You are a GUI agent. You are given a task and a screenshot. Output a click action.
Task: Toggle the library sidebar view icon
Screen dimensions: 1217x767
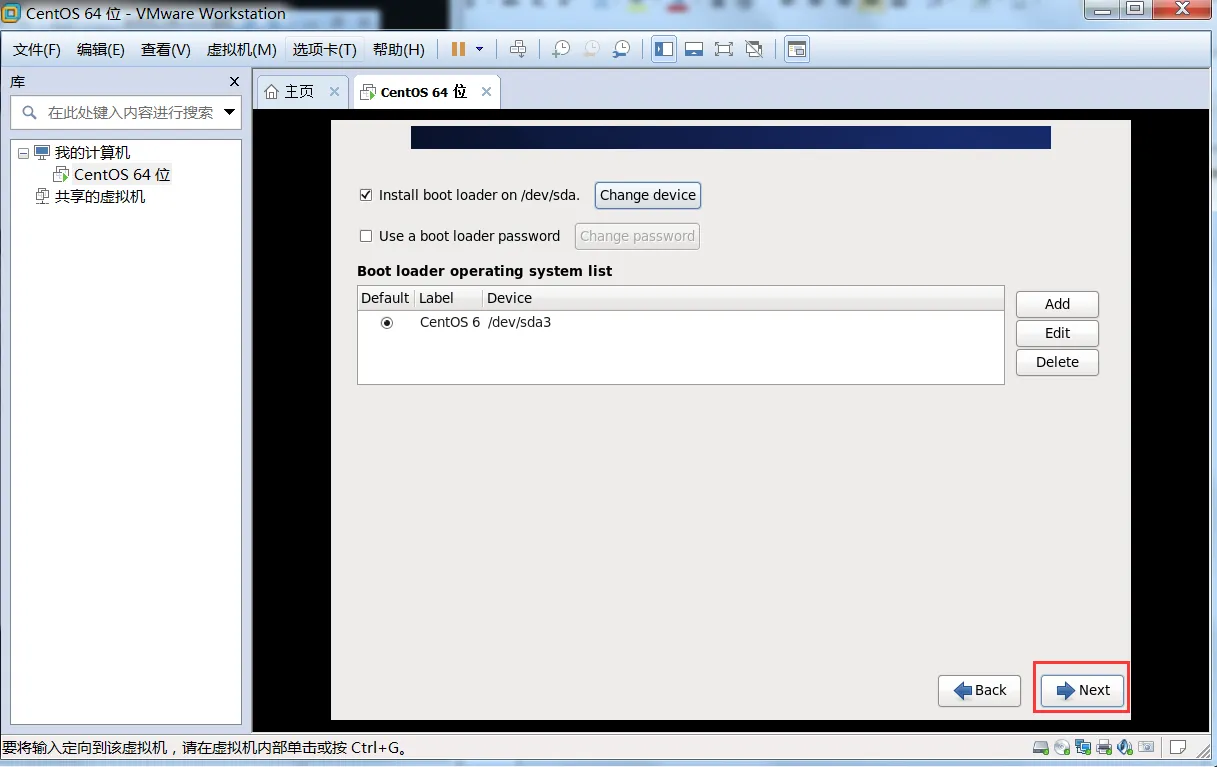pos(664,49)
